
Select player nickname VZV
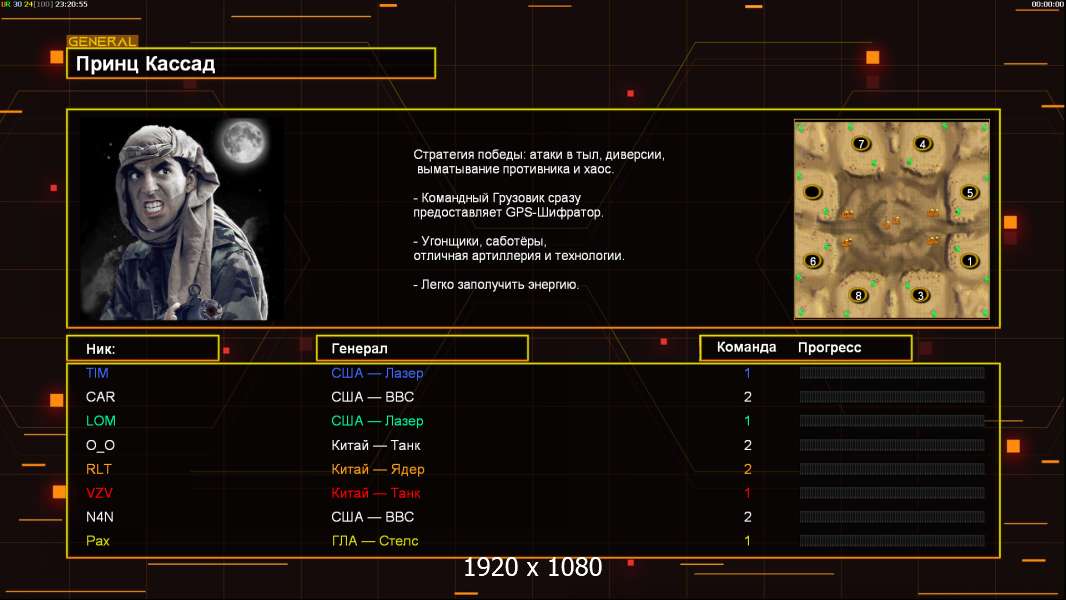point(99,493)
